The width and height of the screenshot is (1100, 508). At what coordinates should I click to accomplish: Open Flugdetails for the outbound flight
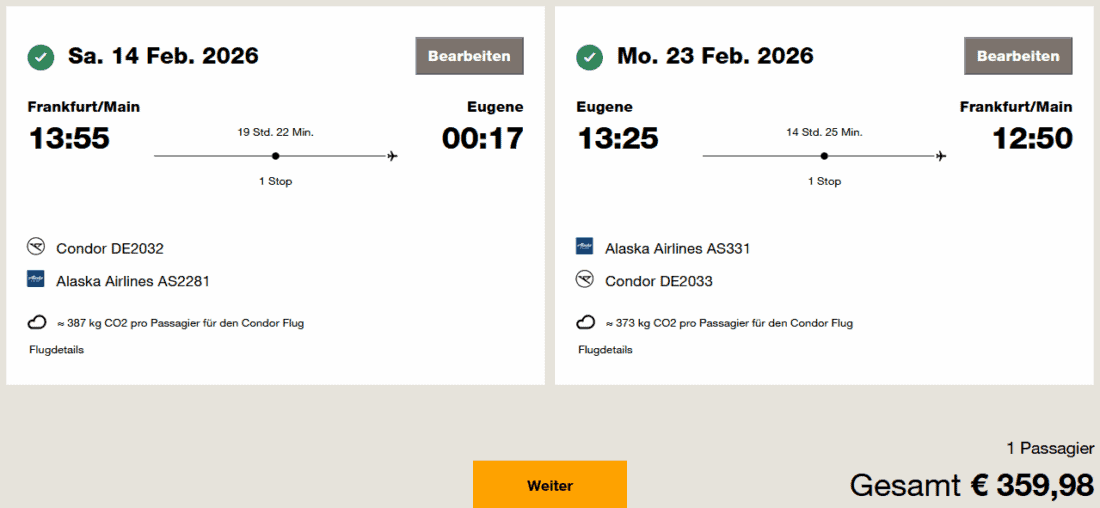coord(56,350)
